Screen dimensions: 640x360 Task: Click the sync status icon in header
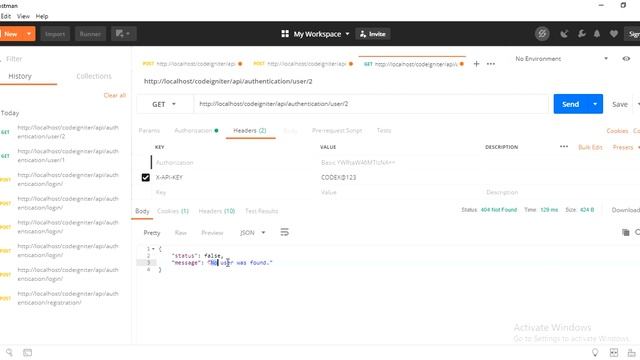542,34
